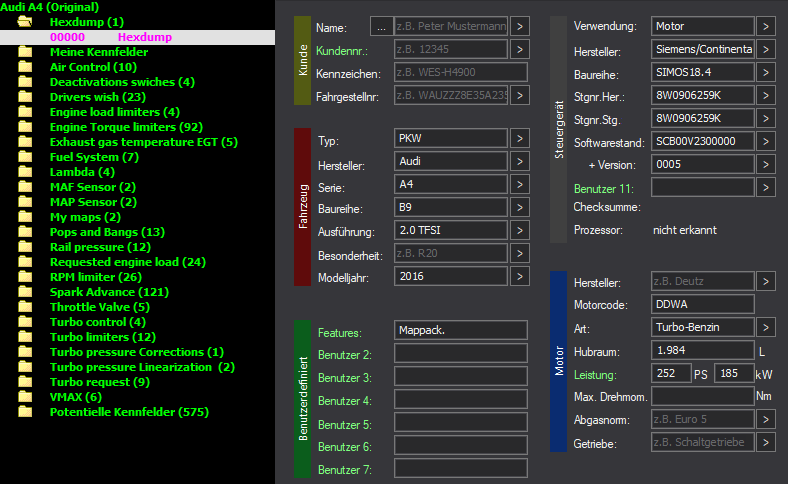Viewport: 788px width, 484px height.
Task: Click folder icon beside Turbo limiters (12)
Action: [x=25, y=337]
